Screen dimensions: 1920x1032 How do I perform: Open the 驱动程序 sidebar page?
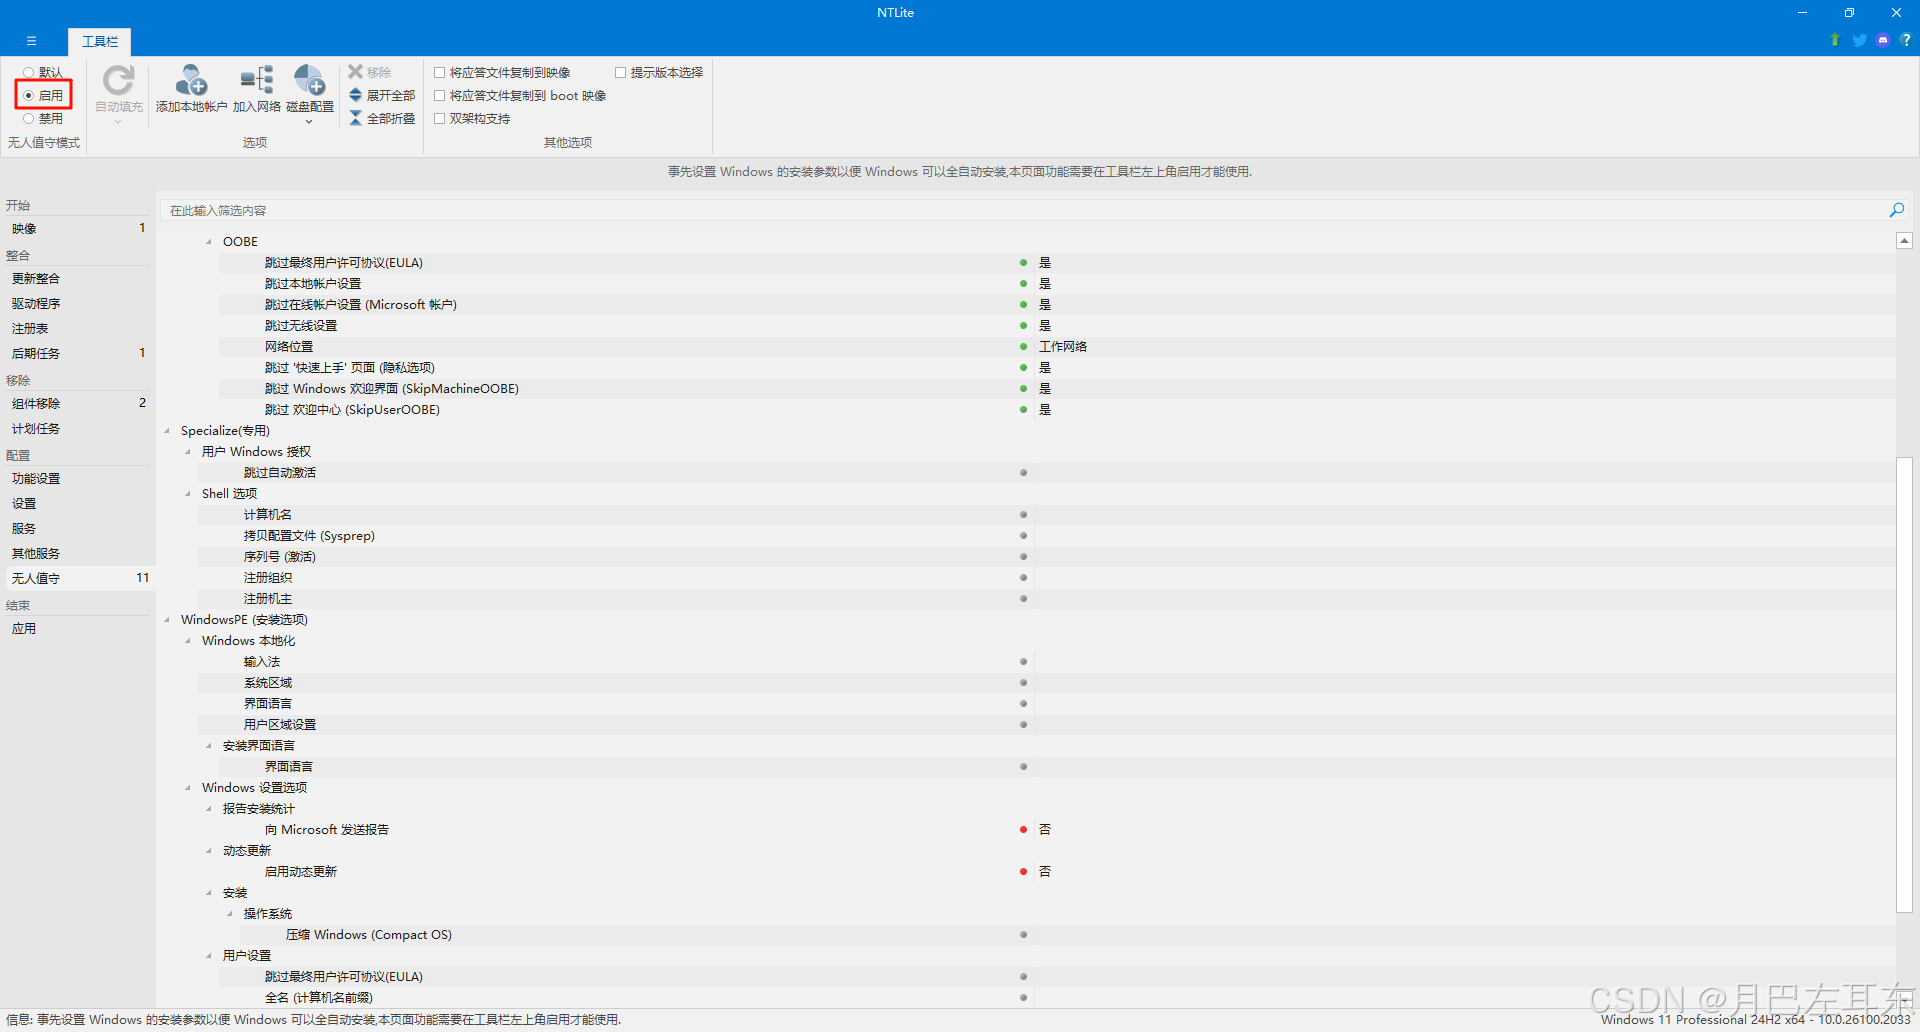[x=78, y=304]
